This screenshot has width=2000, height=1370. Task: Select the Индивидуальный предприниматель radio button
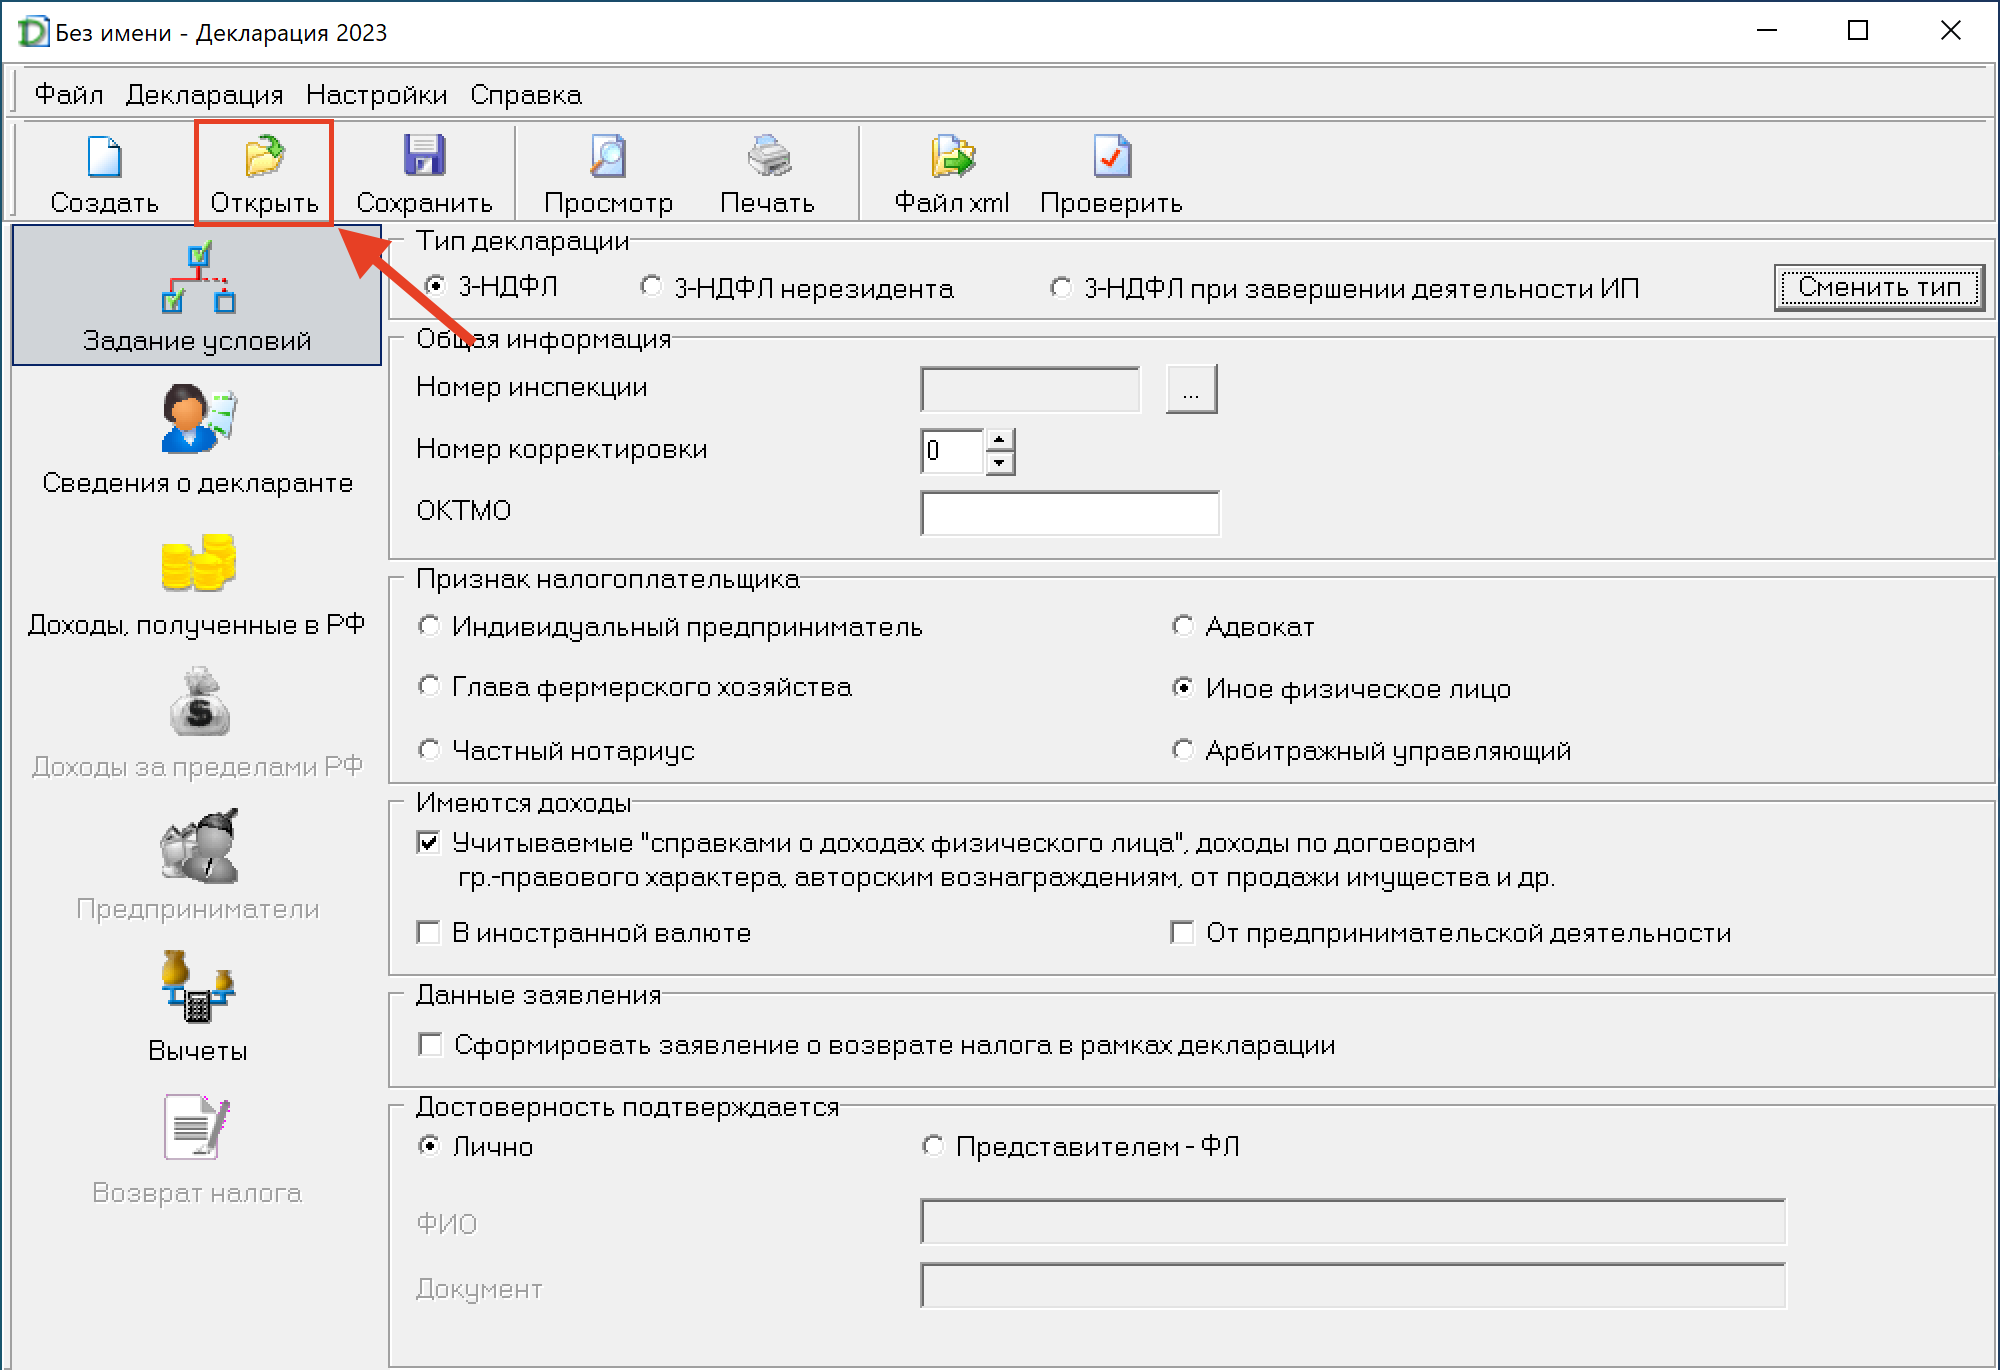pyautogui.click(x=429, y=627)
